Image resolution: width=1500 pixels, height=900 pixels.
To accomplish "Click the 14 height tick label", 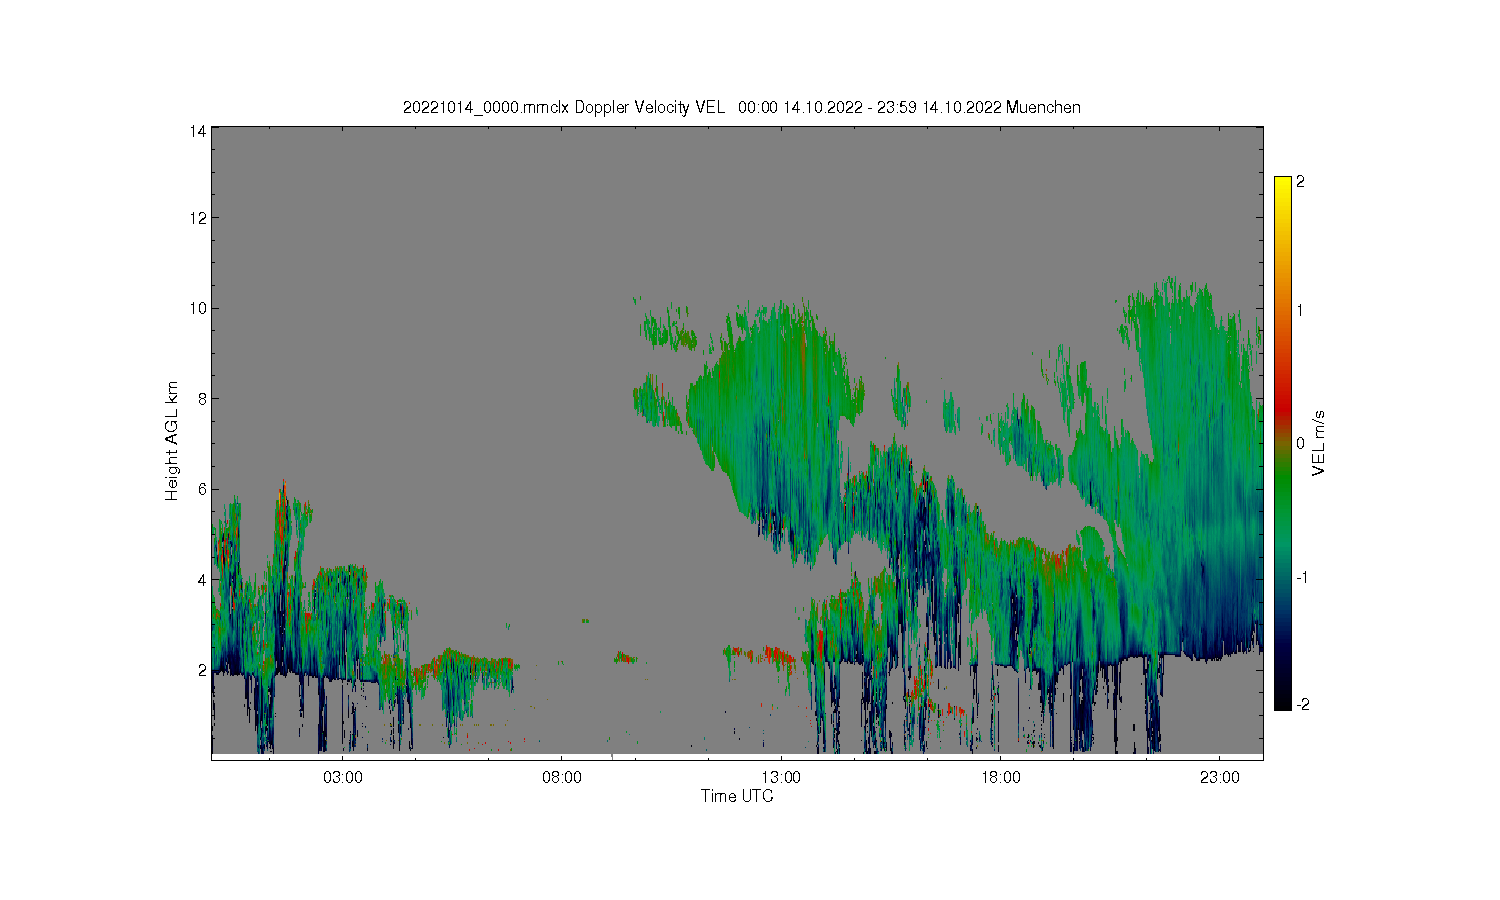I will pyautogui.click(x=198, y=131).
